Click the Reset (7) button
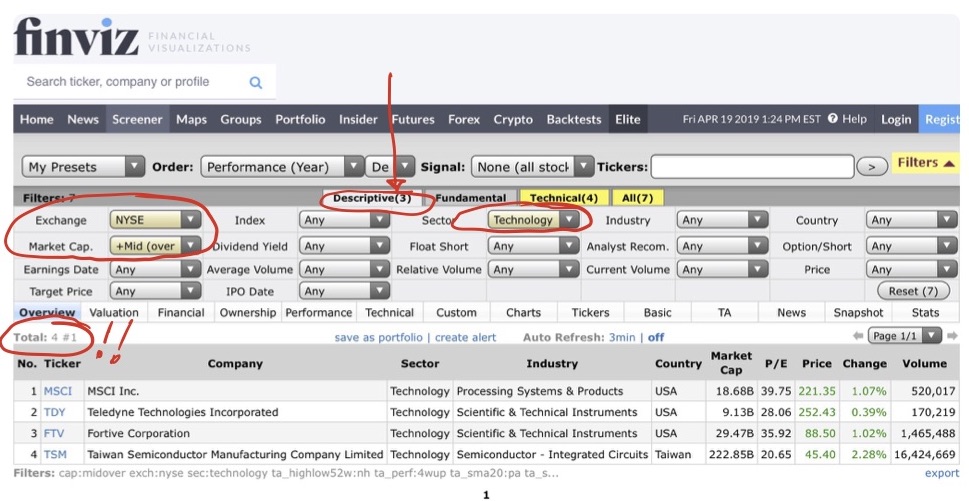This screenshot has width=969, height=501. coord(912,291)
